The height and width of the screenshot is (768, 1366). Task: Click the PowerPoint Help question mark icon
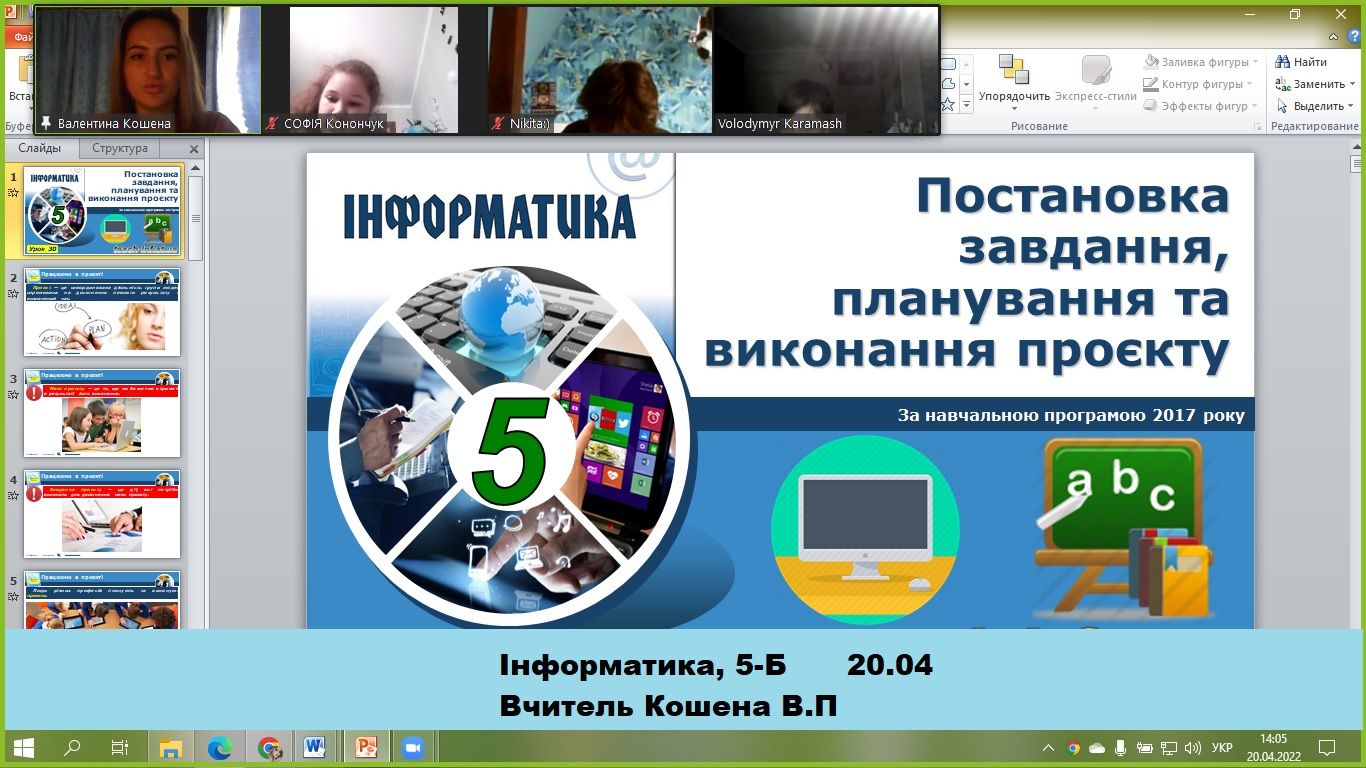click(1355, 36)
